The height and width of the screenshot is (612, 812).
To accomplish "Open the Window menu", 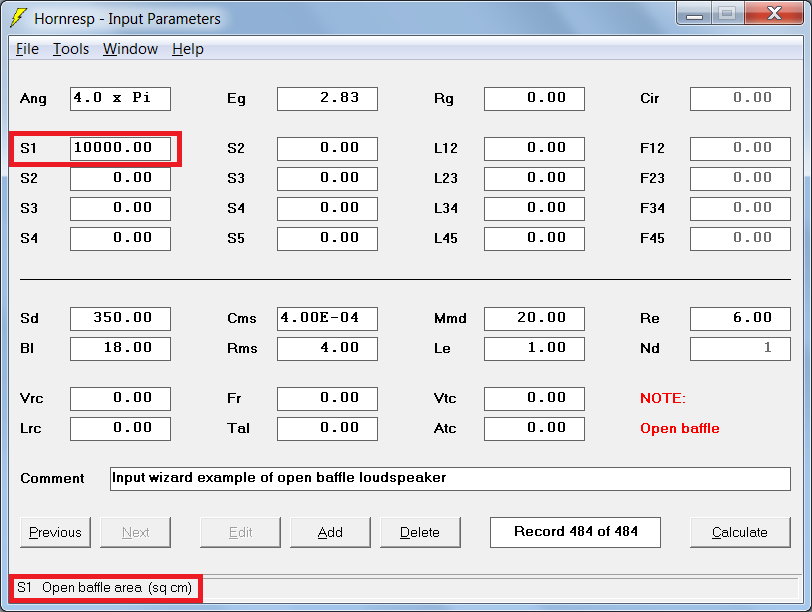I will pyautogui.click(x=130, y=49).
